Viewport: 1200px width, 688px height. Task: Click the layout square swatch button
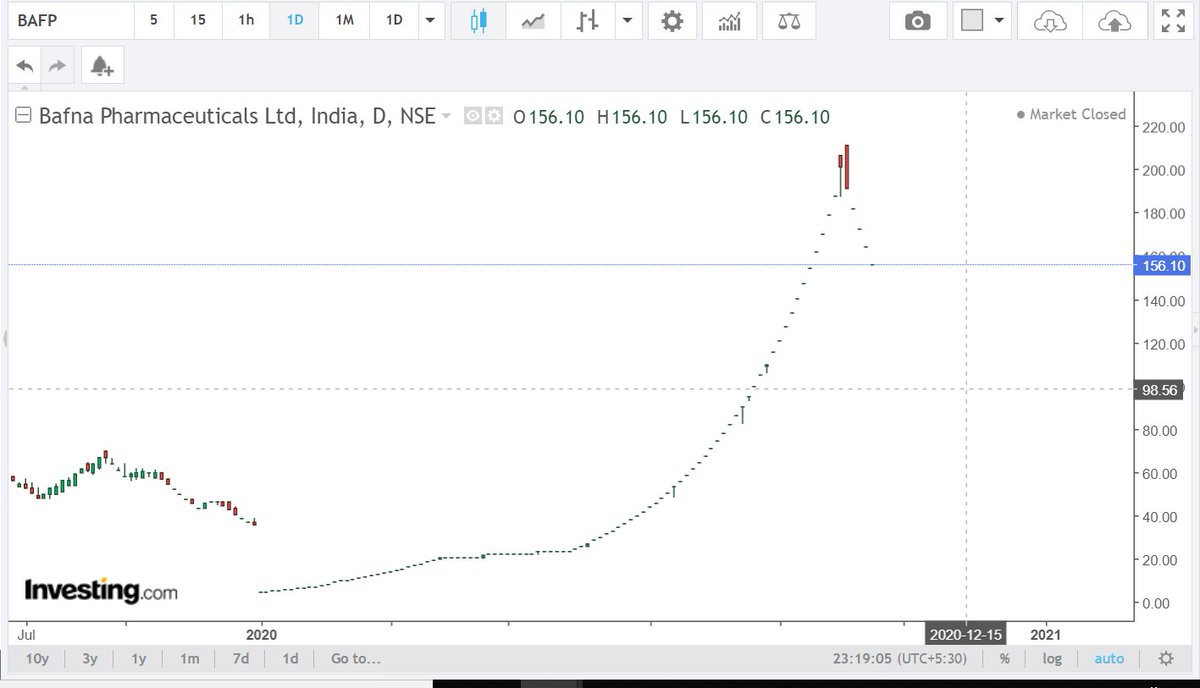coord(972,20)
